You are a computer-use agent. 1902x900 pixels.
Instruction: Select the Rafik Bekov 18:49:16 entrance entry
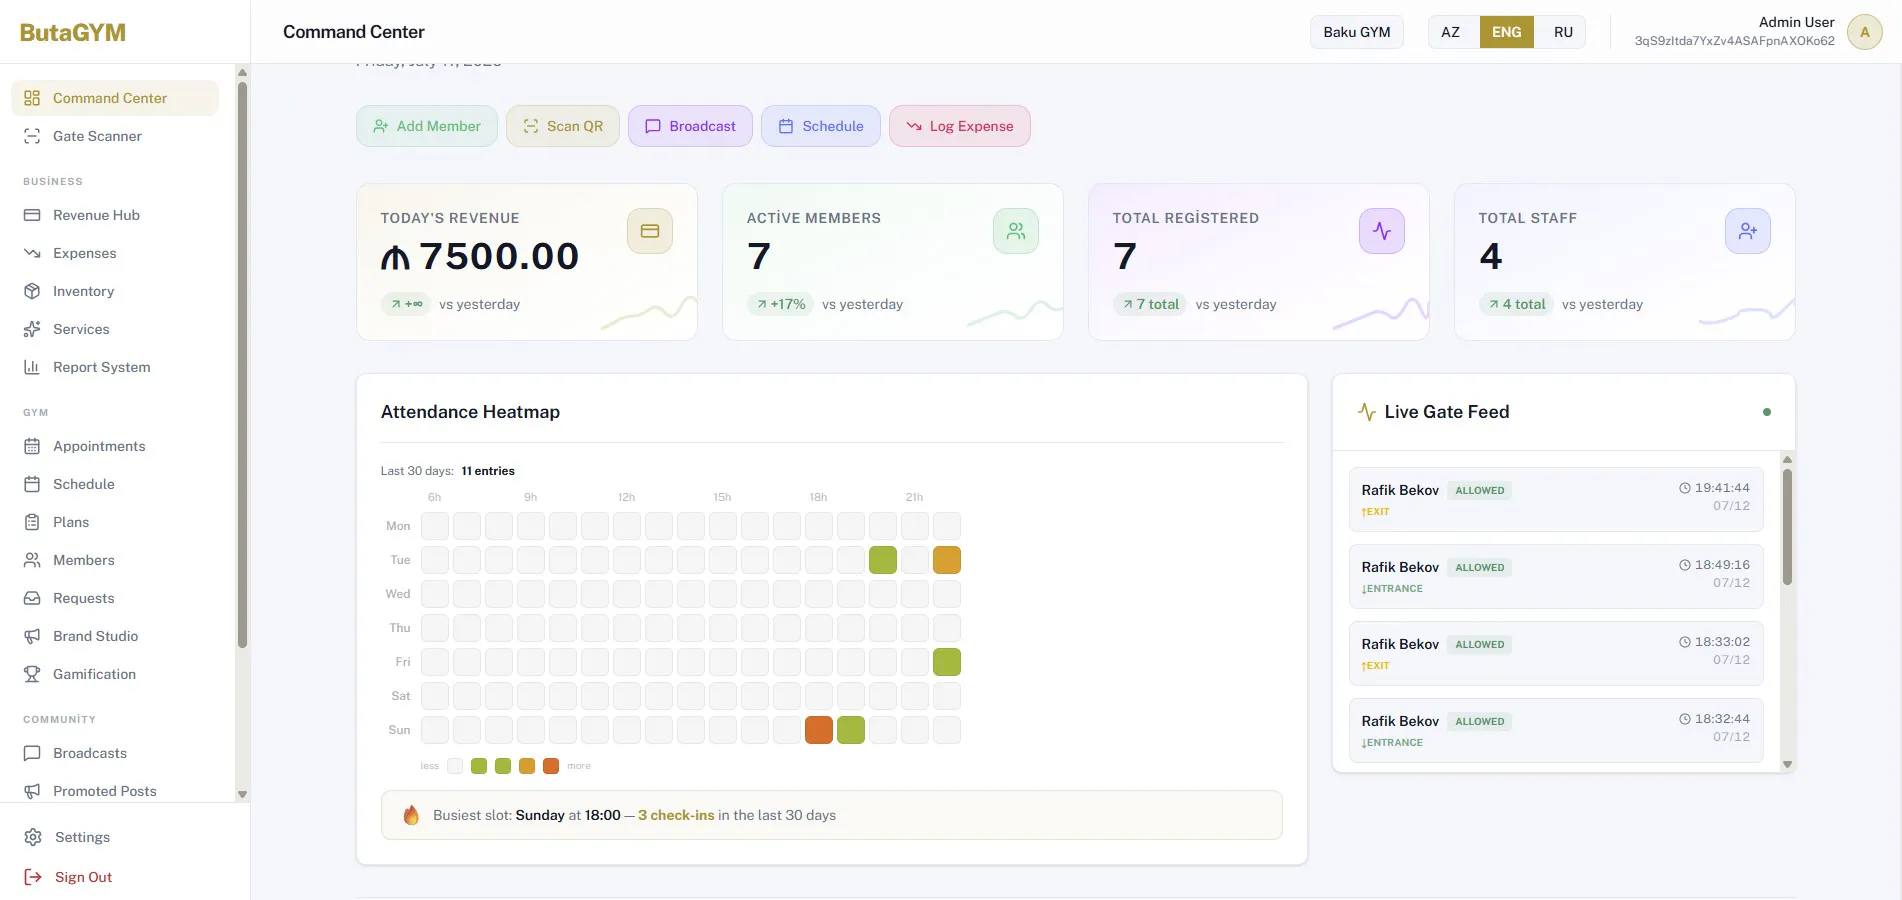point(1556,576)
